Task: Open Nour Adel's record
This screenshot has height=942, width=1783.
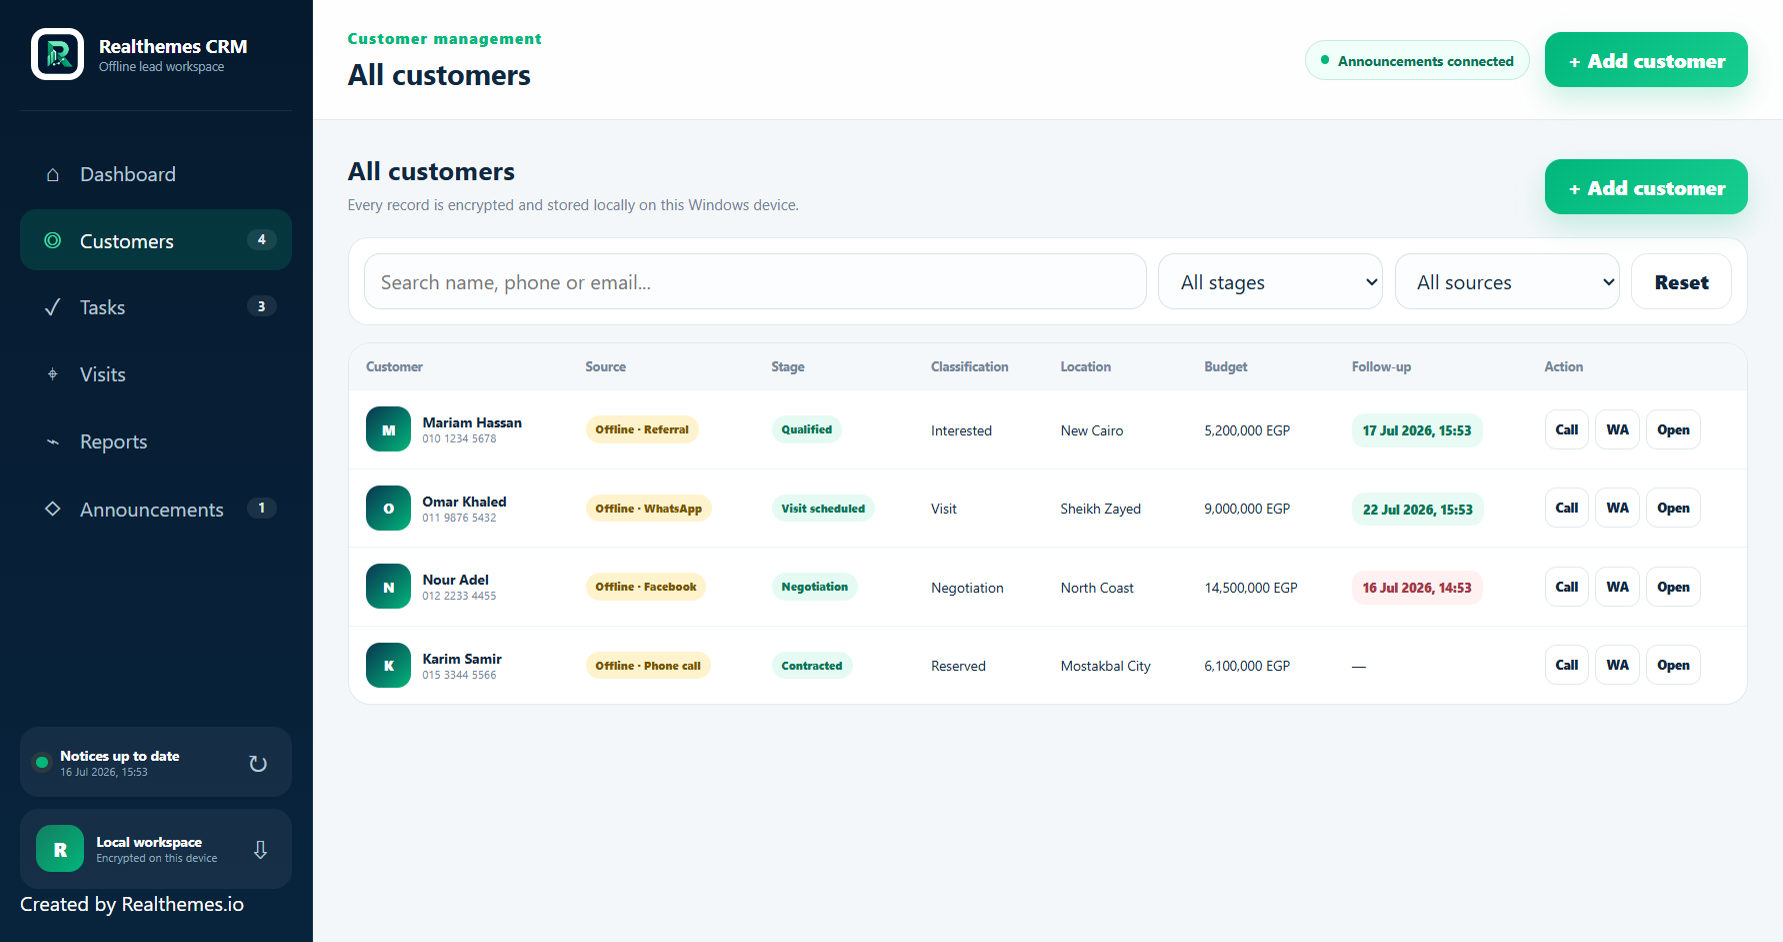Action: [1673, 587]
